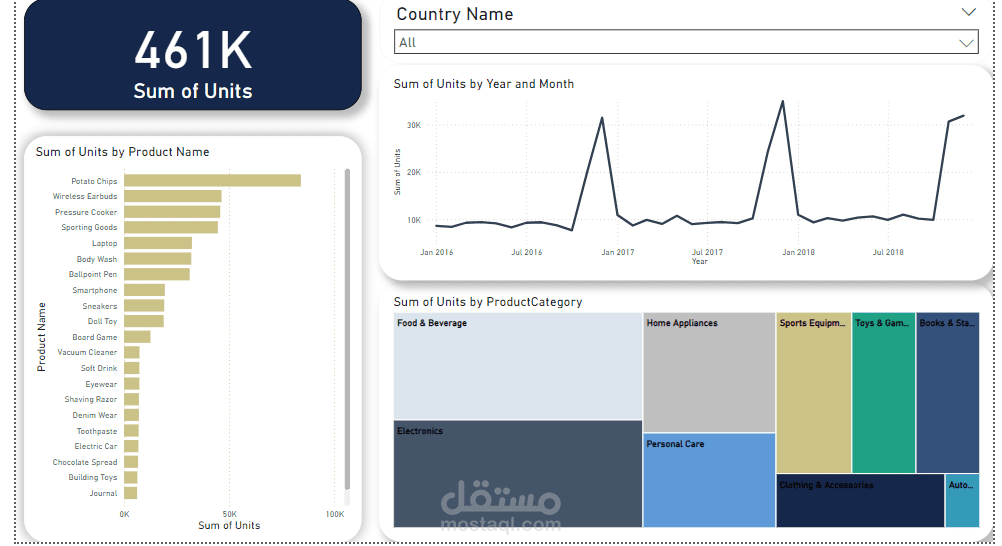Screen dimensions: 1002x546
Task: Click the Sporting Goods bar
Action: point(171,227)
